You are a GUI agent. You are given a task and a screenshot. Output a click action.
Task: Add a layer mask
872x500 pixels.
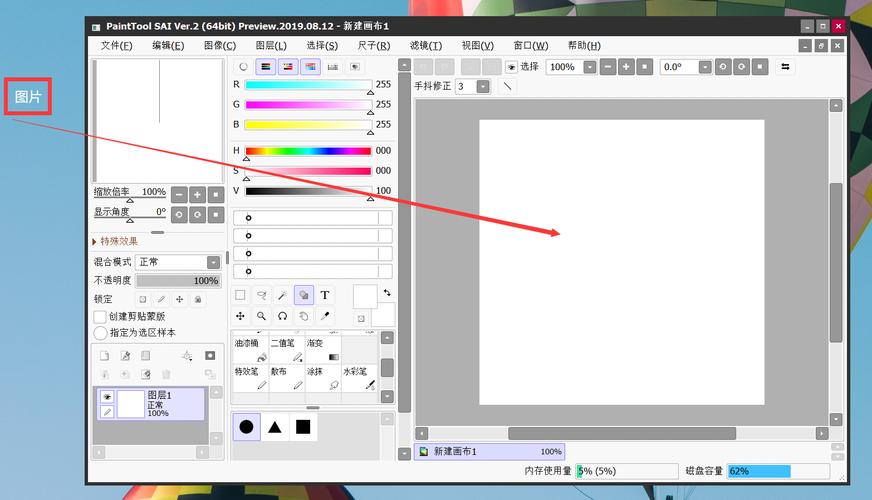point(210,356)
